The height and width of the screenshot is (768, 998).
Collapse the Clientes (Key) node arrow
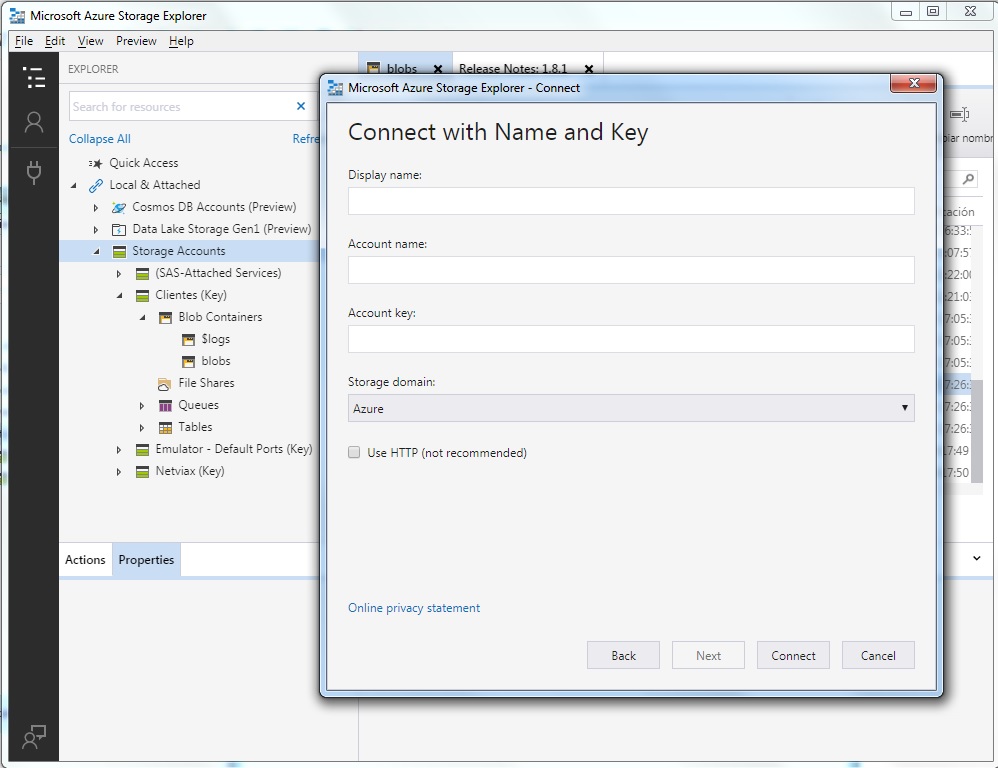[120, 295]
